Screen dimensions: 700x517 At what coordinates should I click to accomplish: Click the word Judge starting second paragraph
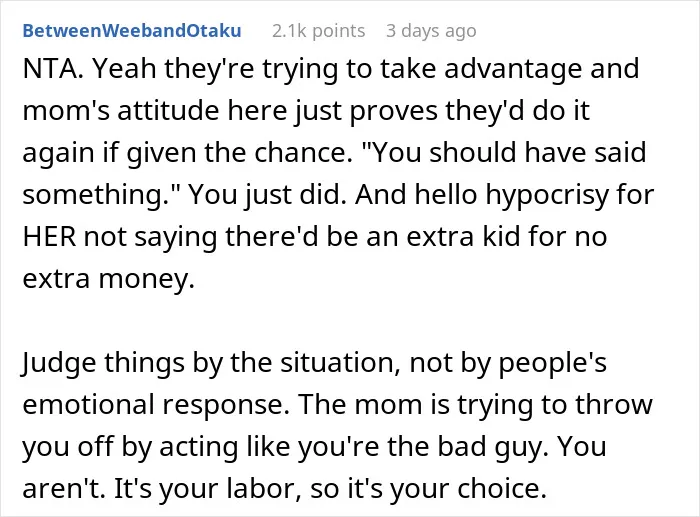(x=58, y=363)
